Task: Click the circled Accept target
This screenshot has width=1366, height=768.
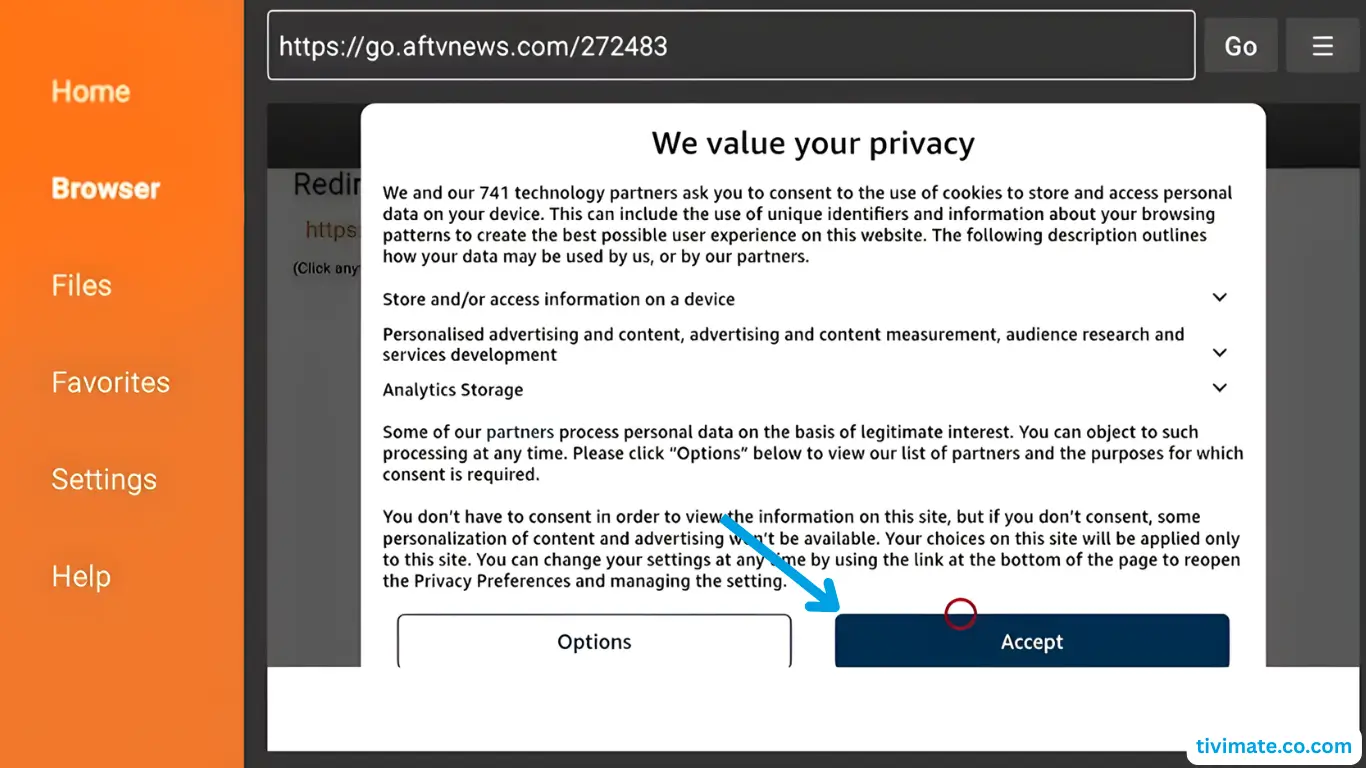Action: [x=960, y=613]
